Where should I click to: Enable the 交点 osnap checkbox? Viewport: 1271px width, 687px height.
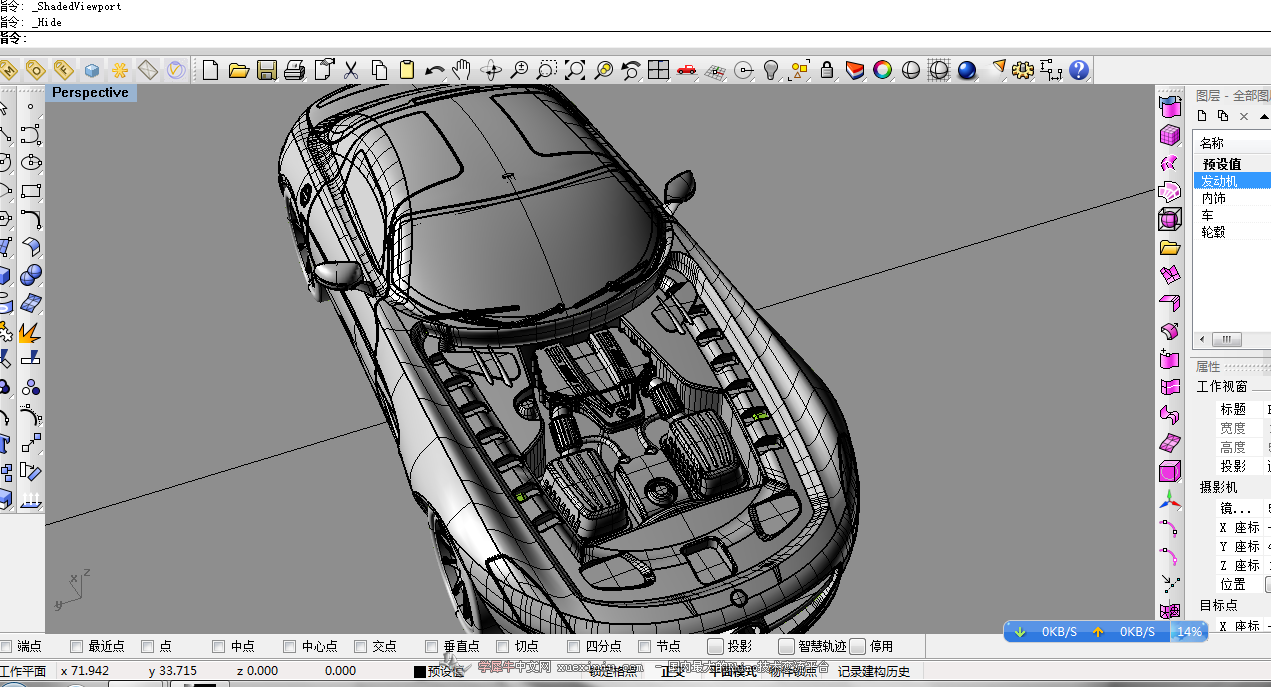point(361,646)
